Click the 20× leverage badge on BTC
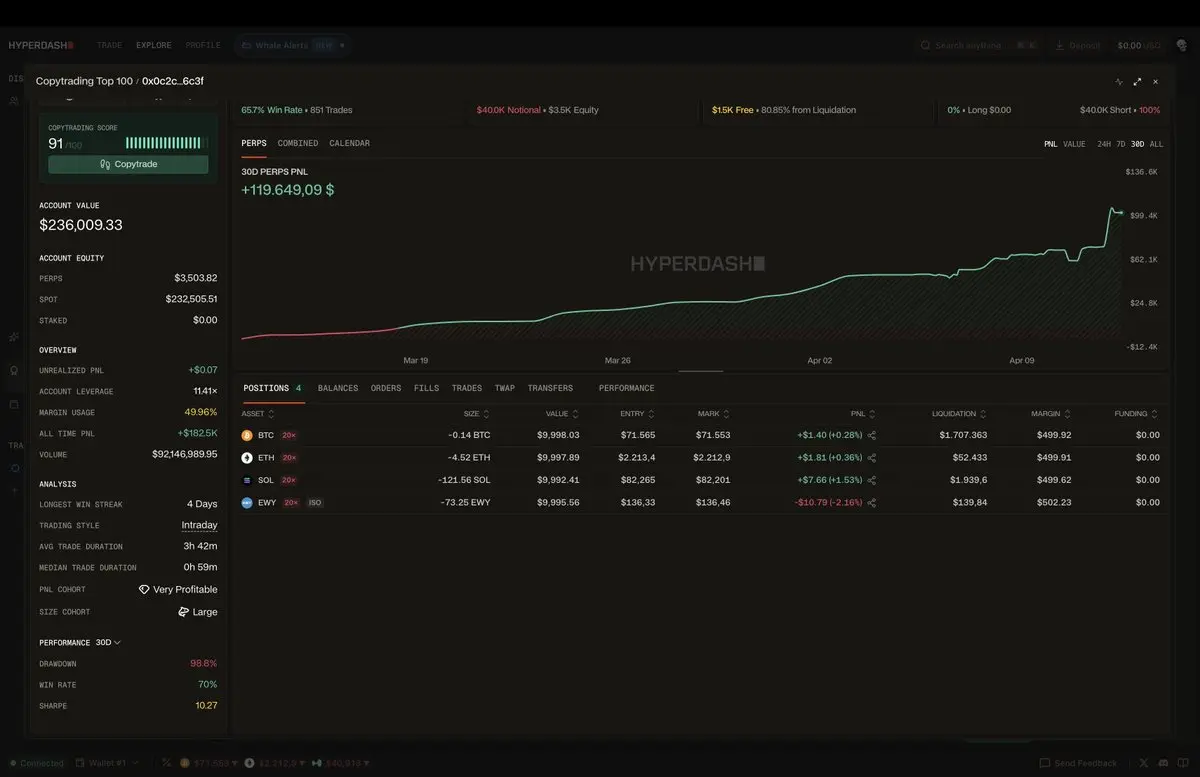1200x777 pixels. click(x=289, y=435)
